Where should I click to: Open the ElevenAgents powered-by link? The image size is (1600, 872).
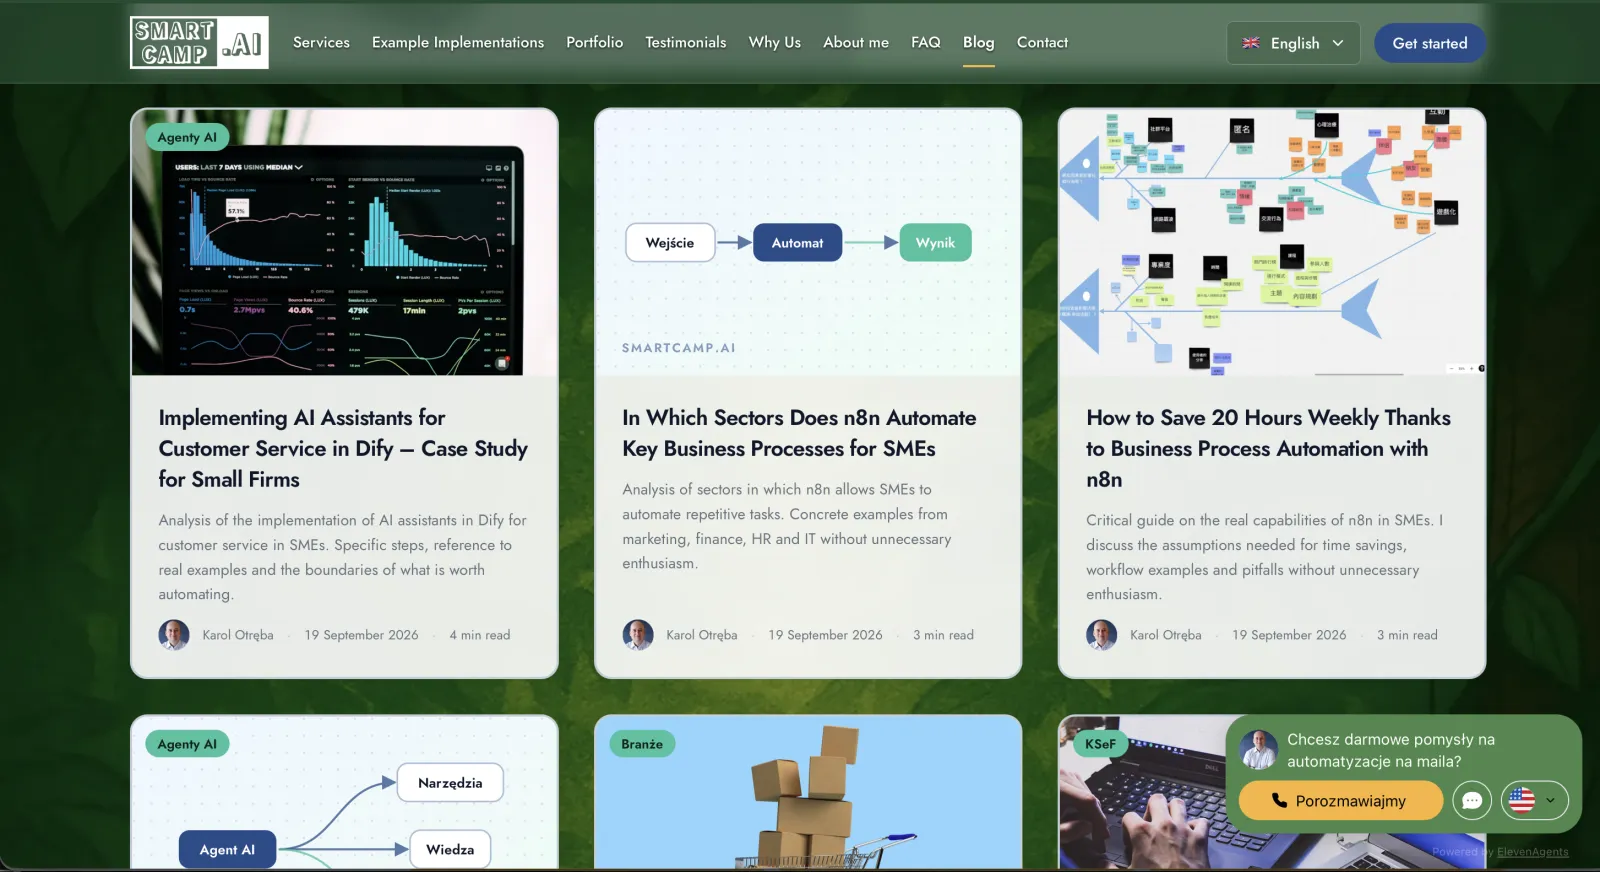click(x=1532, y=852)
